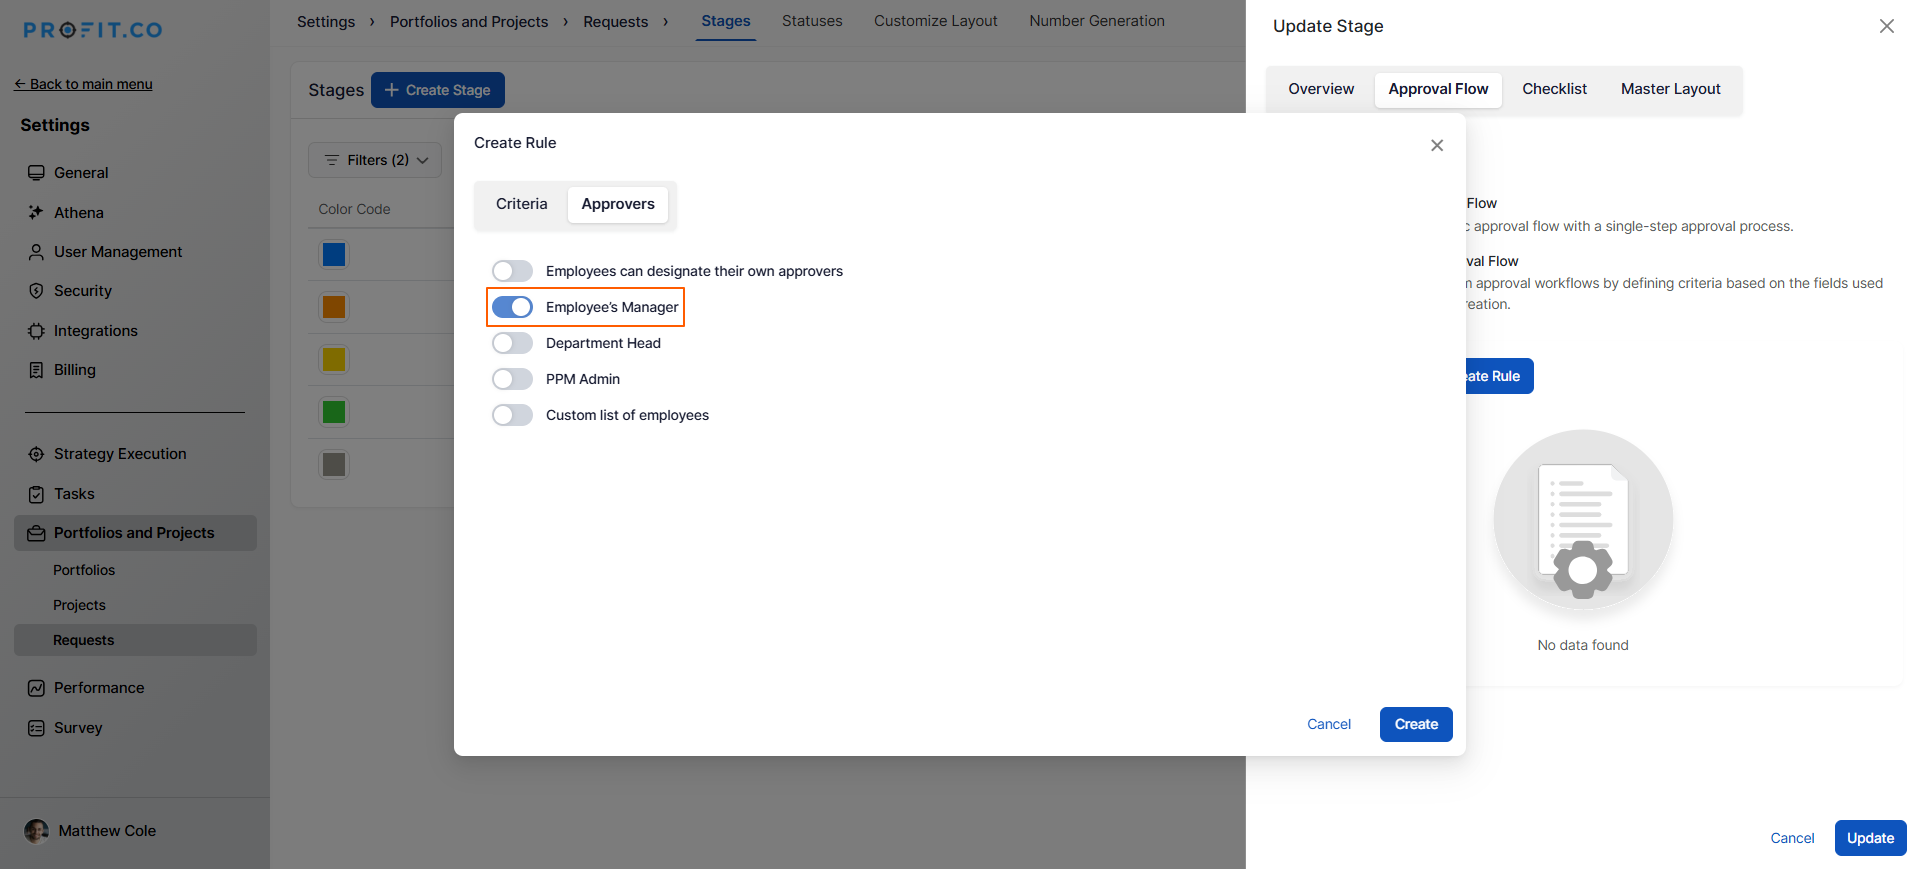Turn off the Employee's Manager toggle

coord(512,307)
